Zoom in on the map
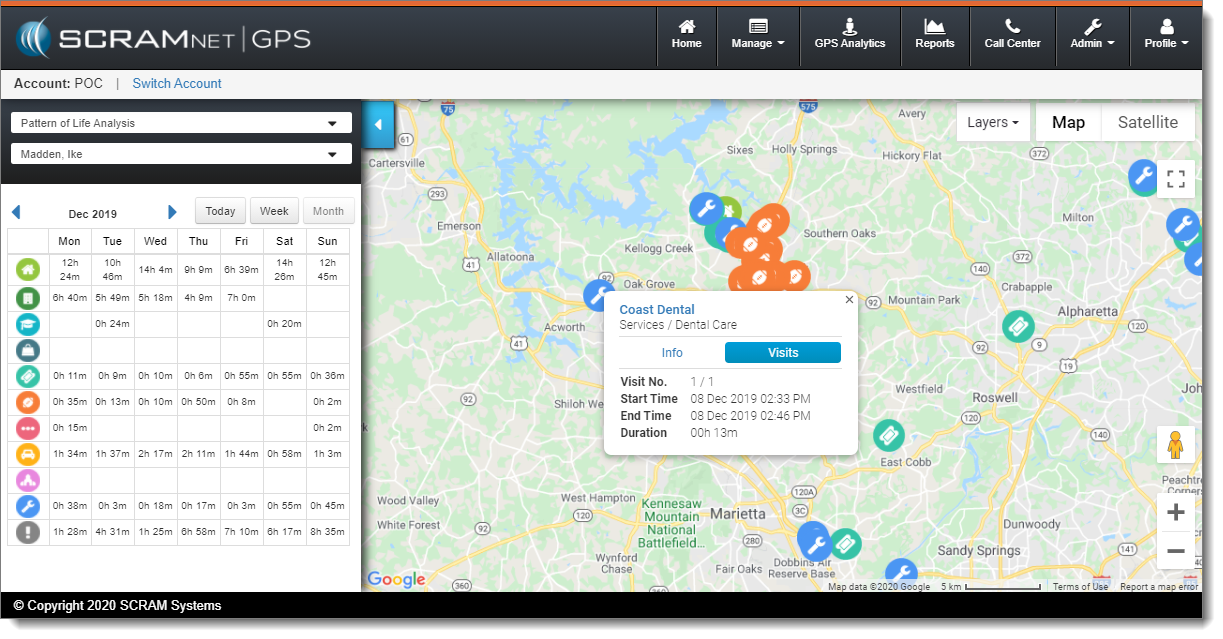Screen dimensions: 1223x639 [x=1176, y=513]
